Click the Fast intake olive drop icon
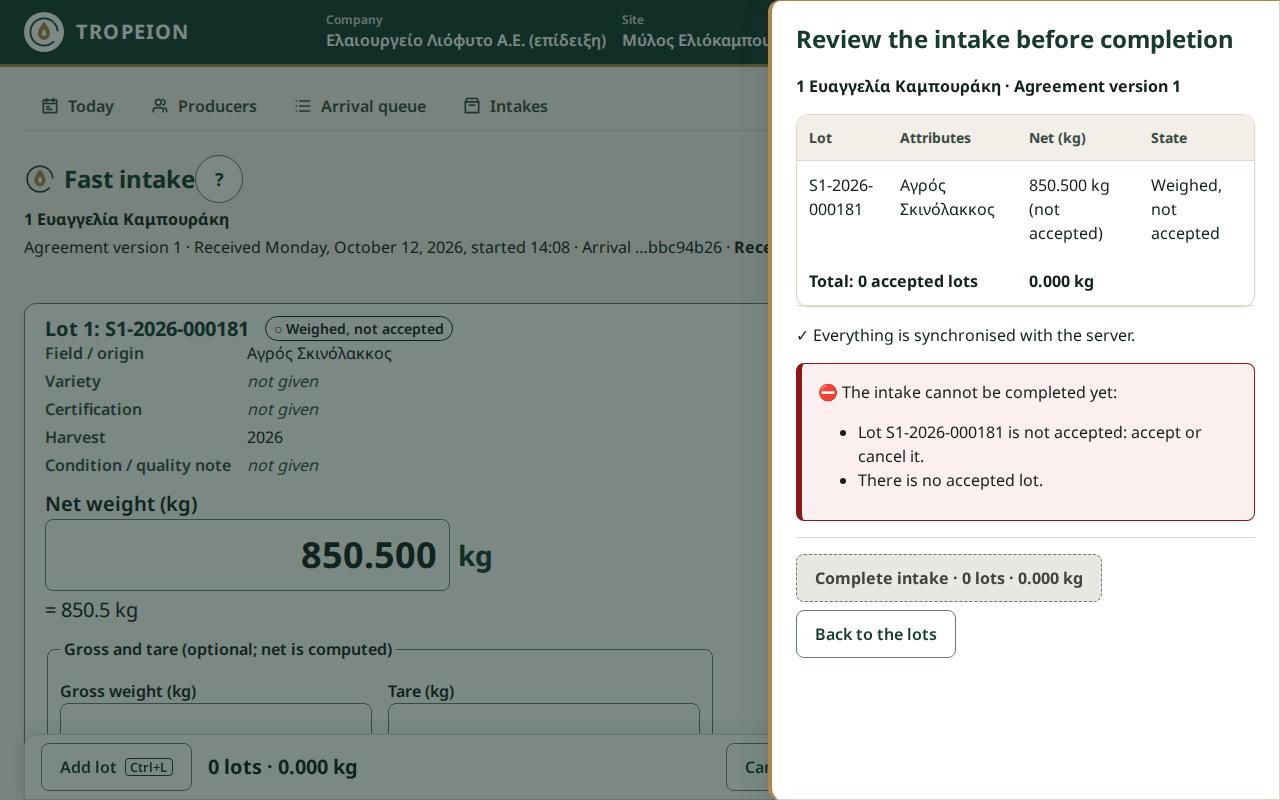 [40, 180]
